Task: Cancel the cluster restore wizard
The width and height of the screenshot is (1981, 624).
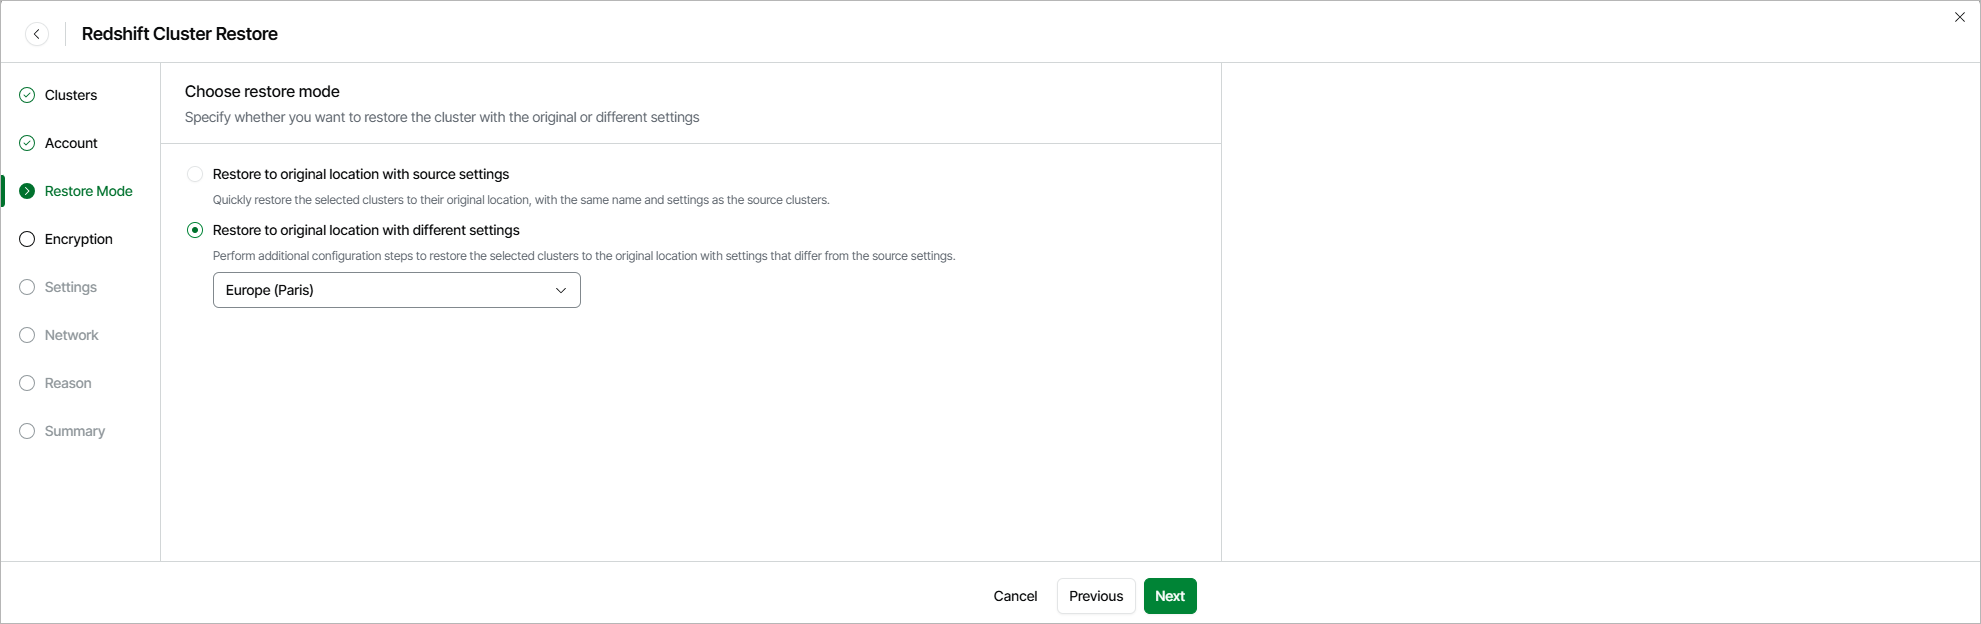Action: (x=1015, y=596)
